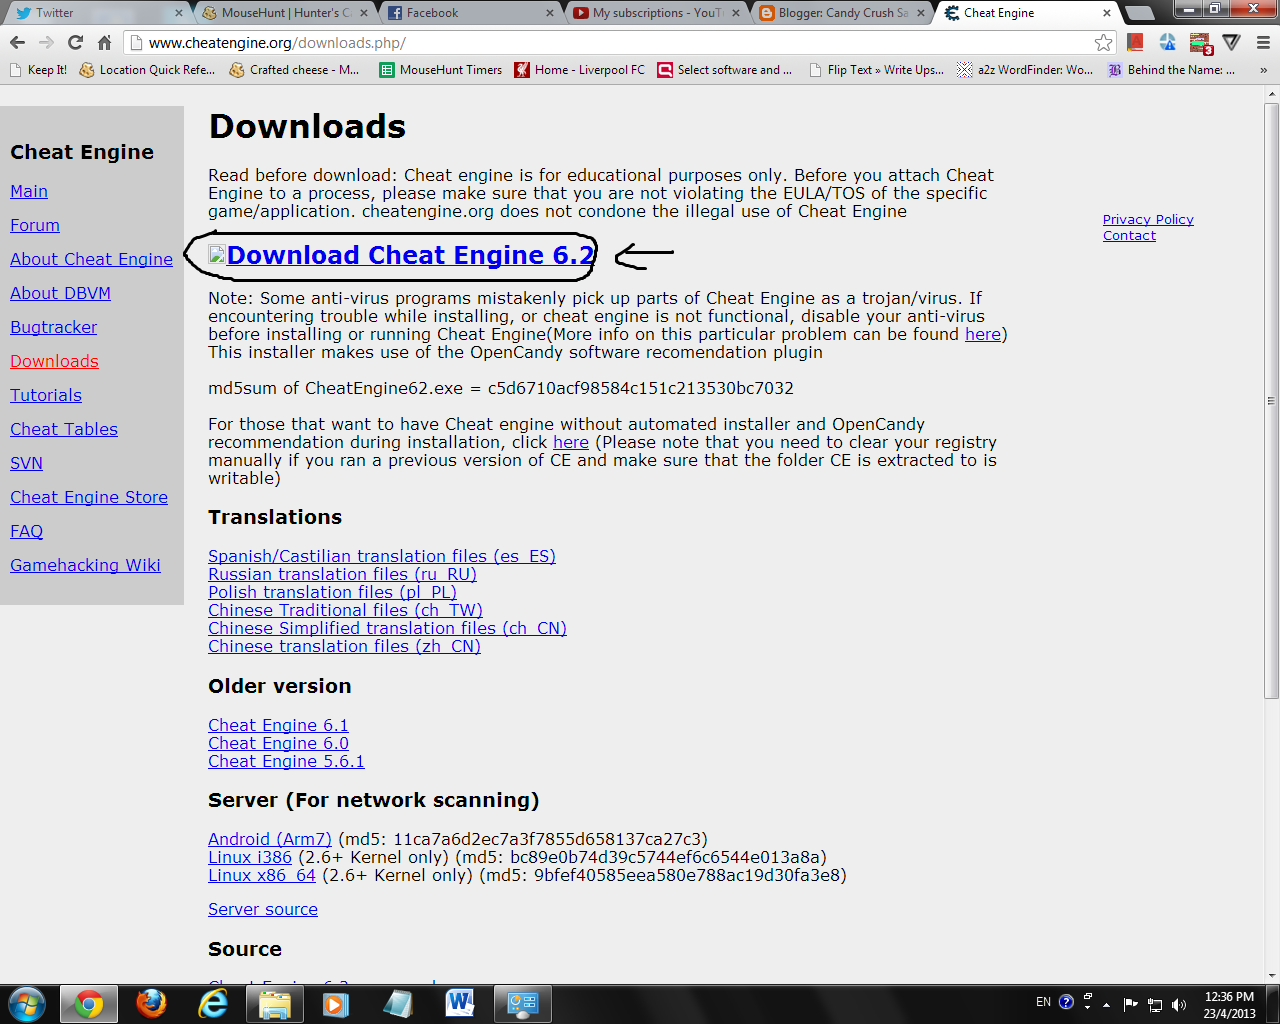The height and width of the screenshot is (1024, 1280).
Task: Open SVN sidebar link
Action: [26, 463]
